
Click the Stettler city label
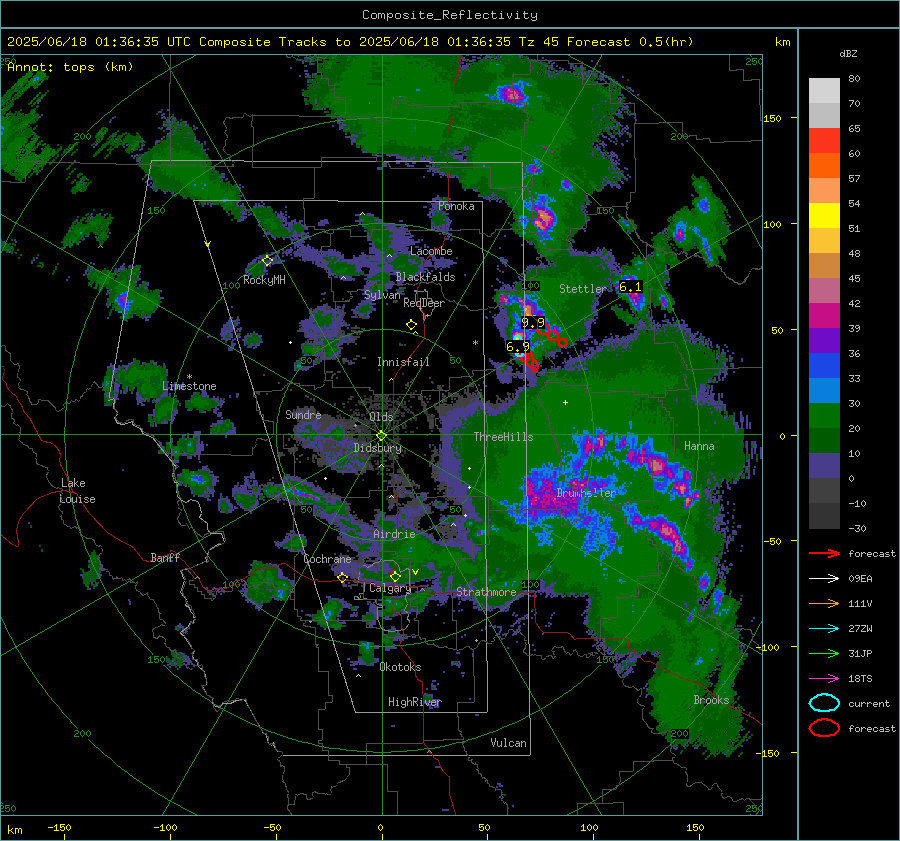click(583, 289)
